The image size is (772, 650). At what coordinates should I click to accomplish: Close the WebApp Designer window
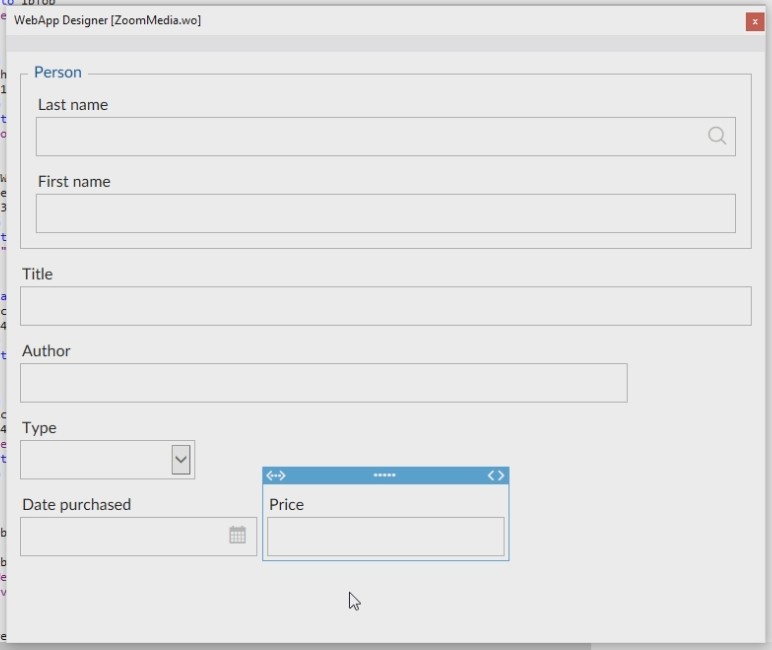[754, 21]
